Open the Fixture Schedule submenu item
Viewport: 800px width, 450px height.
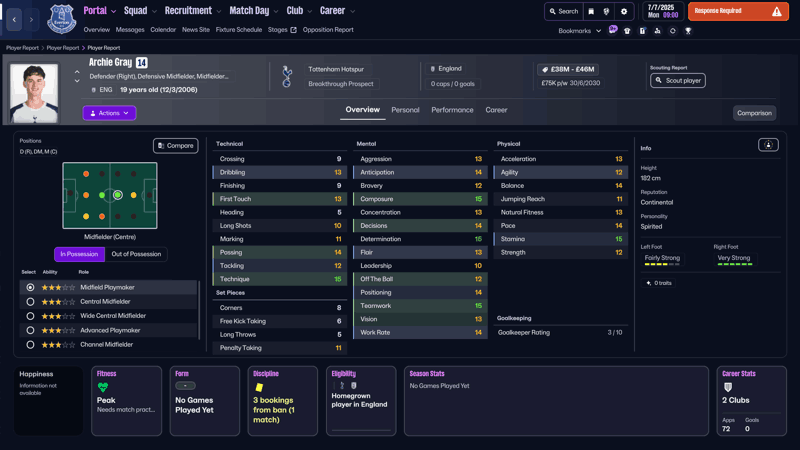238,30
